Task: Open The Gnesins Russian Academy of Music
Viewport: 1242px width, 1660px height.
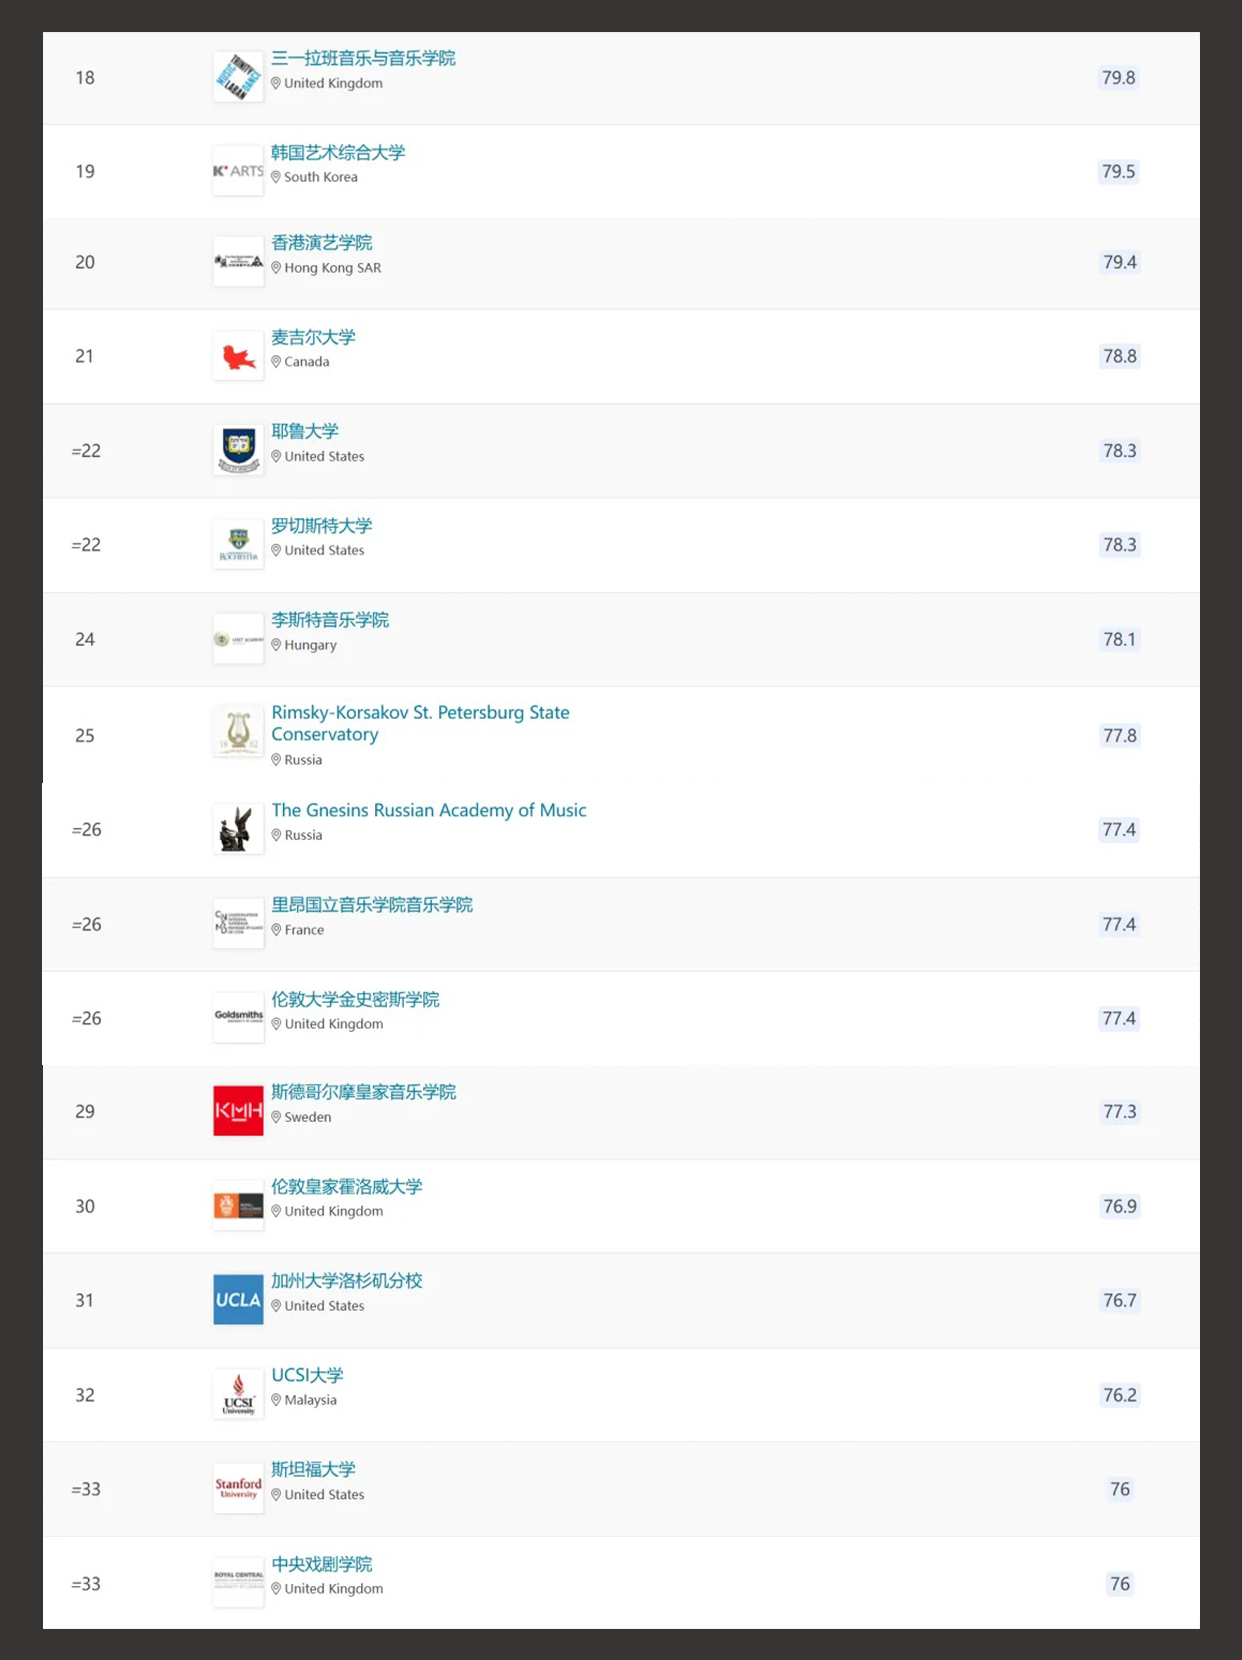Action: (429, 810)
